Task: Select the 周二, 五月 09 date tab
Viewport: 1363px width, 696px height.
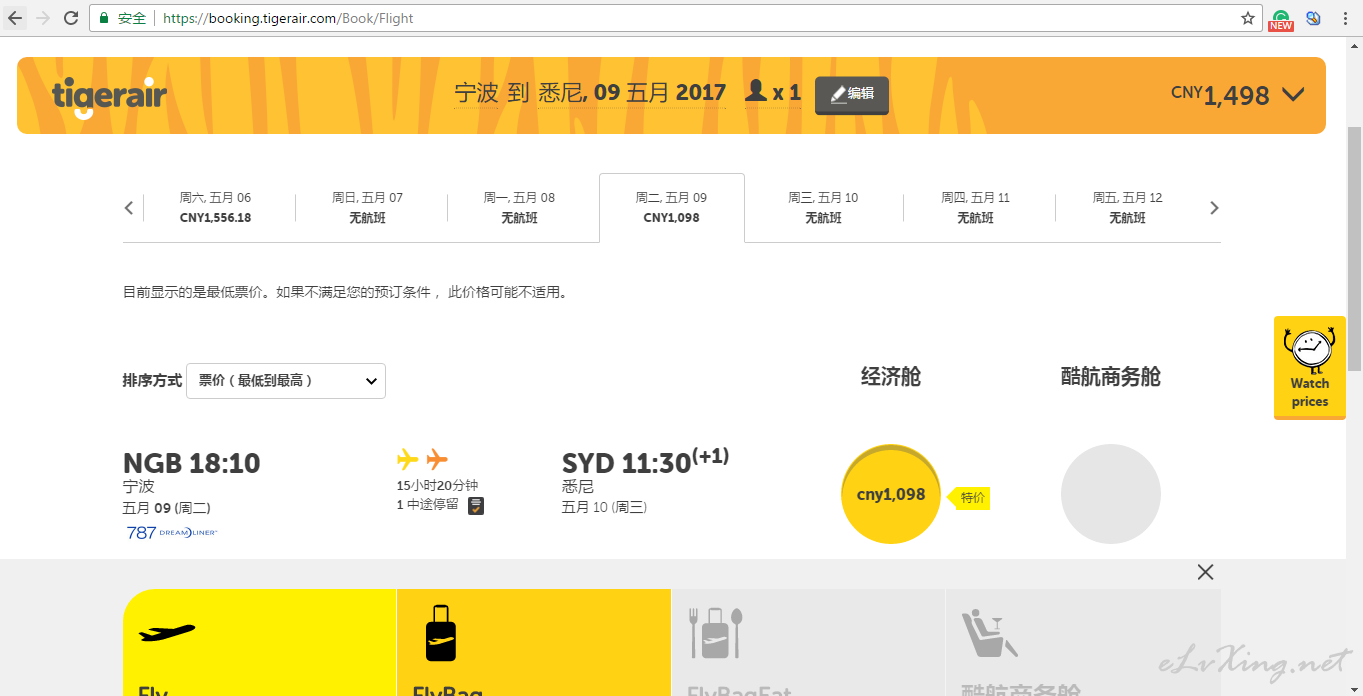Action: 671,207
